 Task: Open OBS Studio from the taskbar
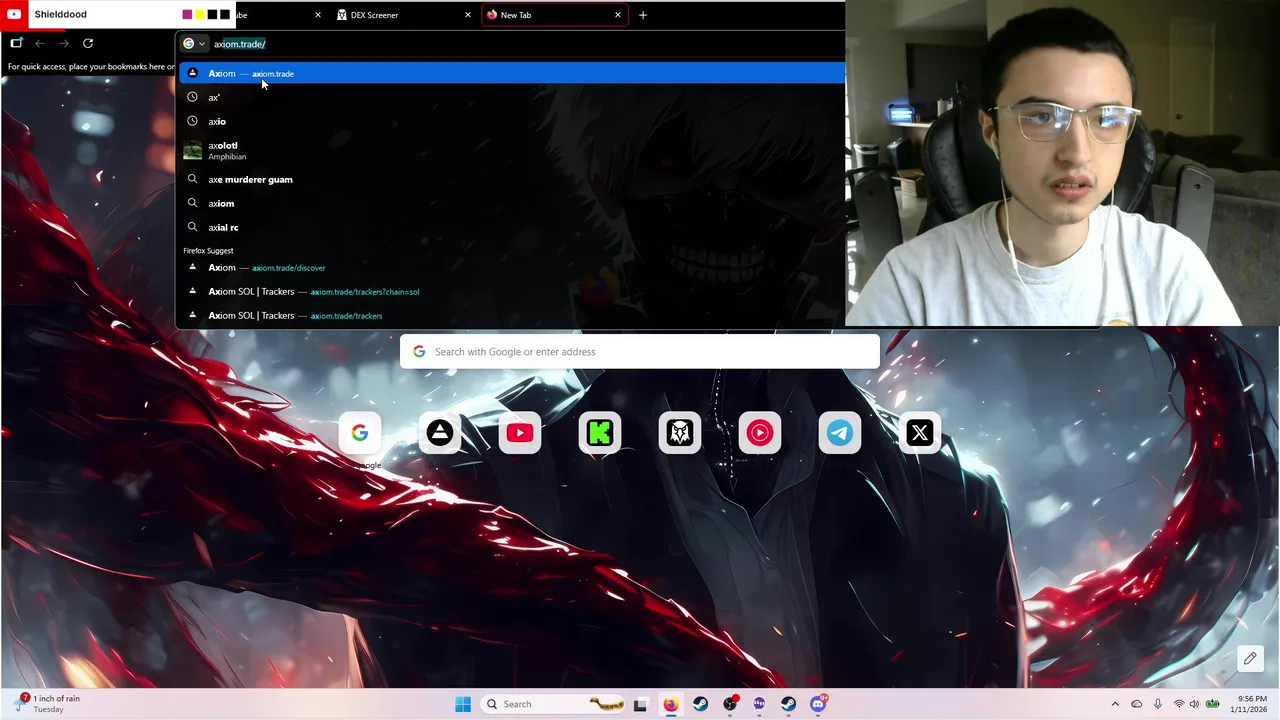click(730, 704)
